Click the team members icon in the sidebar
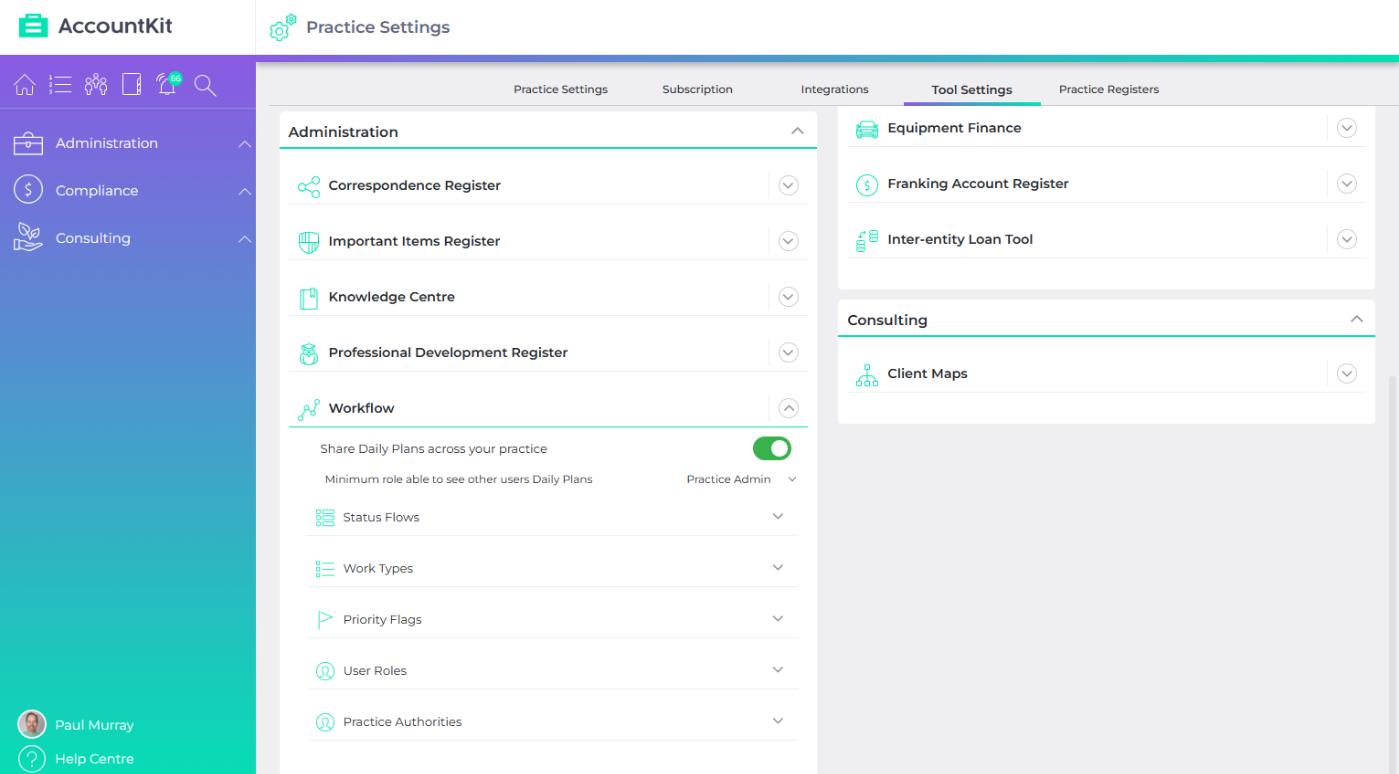Screen dimensions: 1399x774 pyautogui.click(x=95, y=84)
